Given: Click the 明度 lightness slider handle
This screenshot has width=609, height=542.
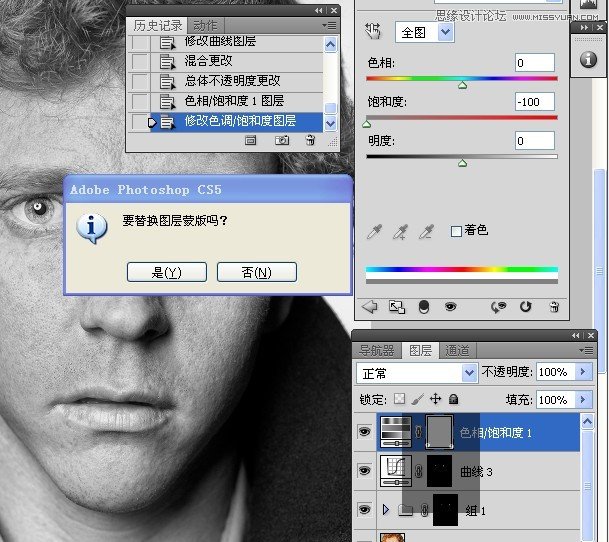Looking at the screenshot, I should tap(462, 163).
